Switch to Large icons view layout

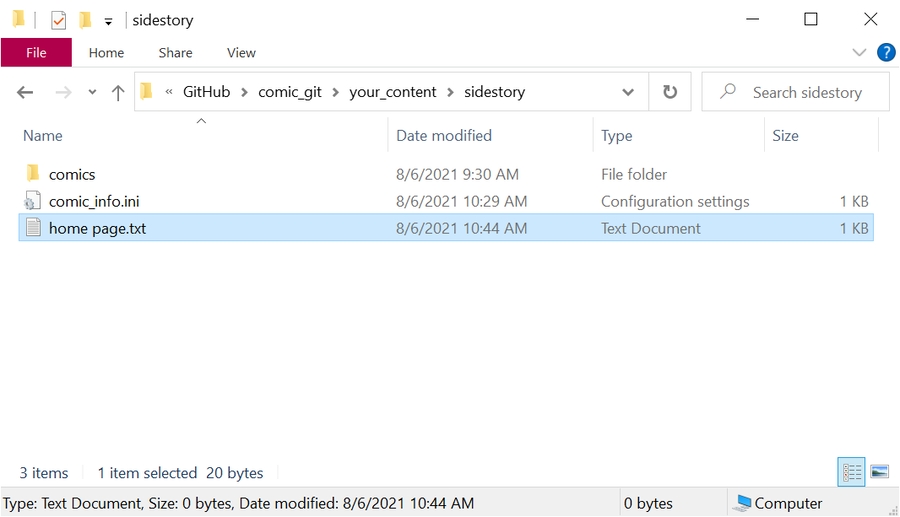(880, 472)
